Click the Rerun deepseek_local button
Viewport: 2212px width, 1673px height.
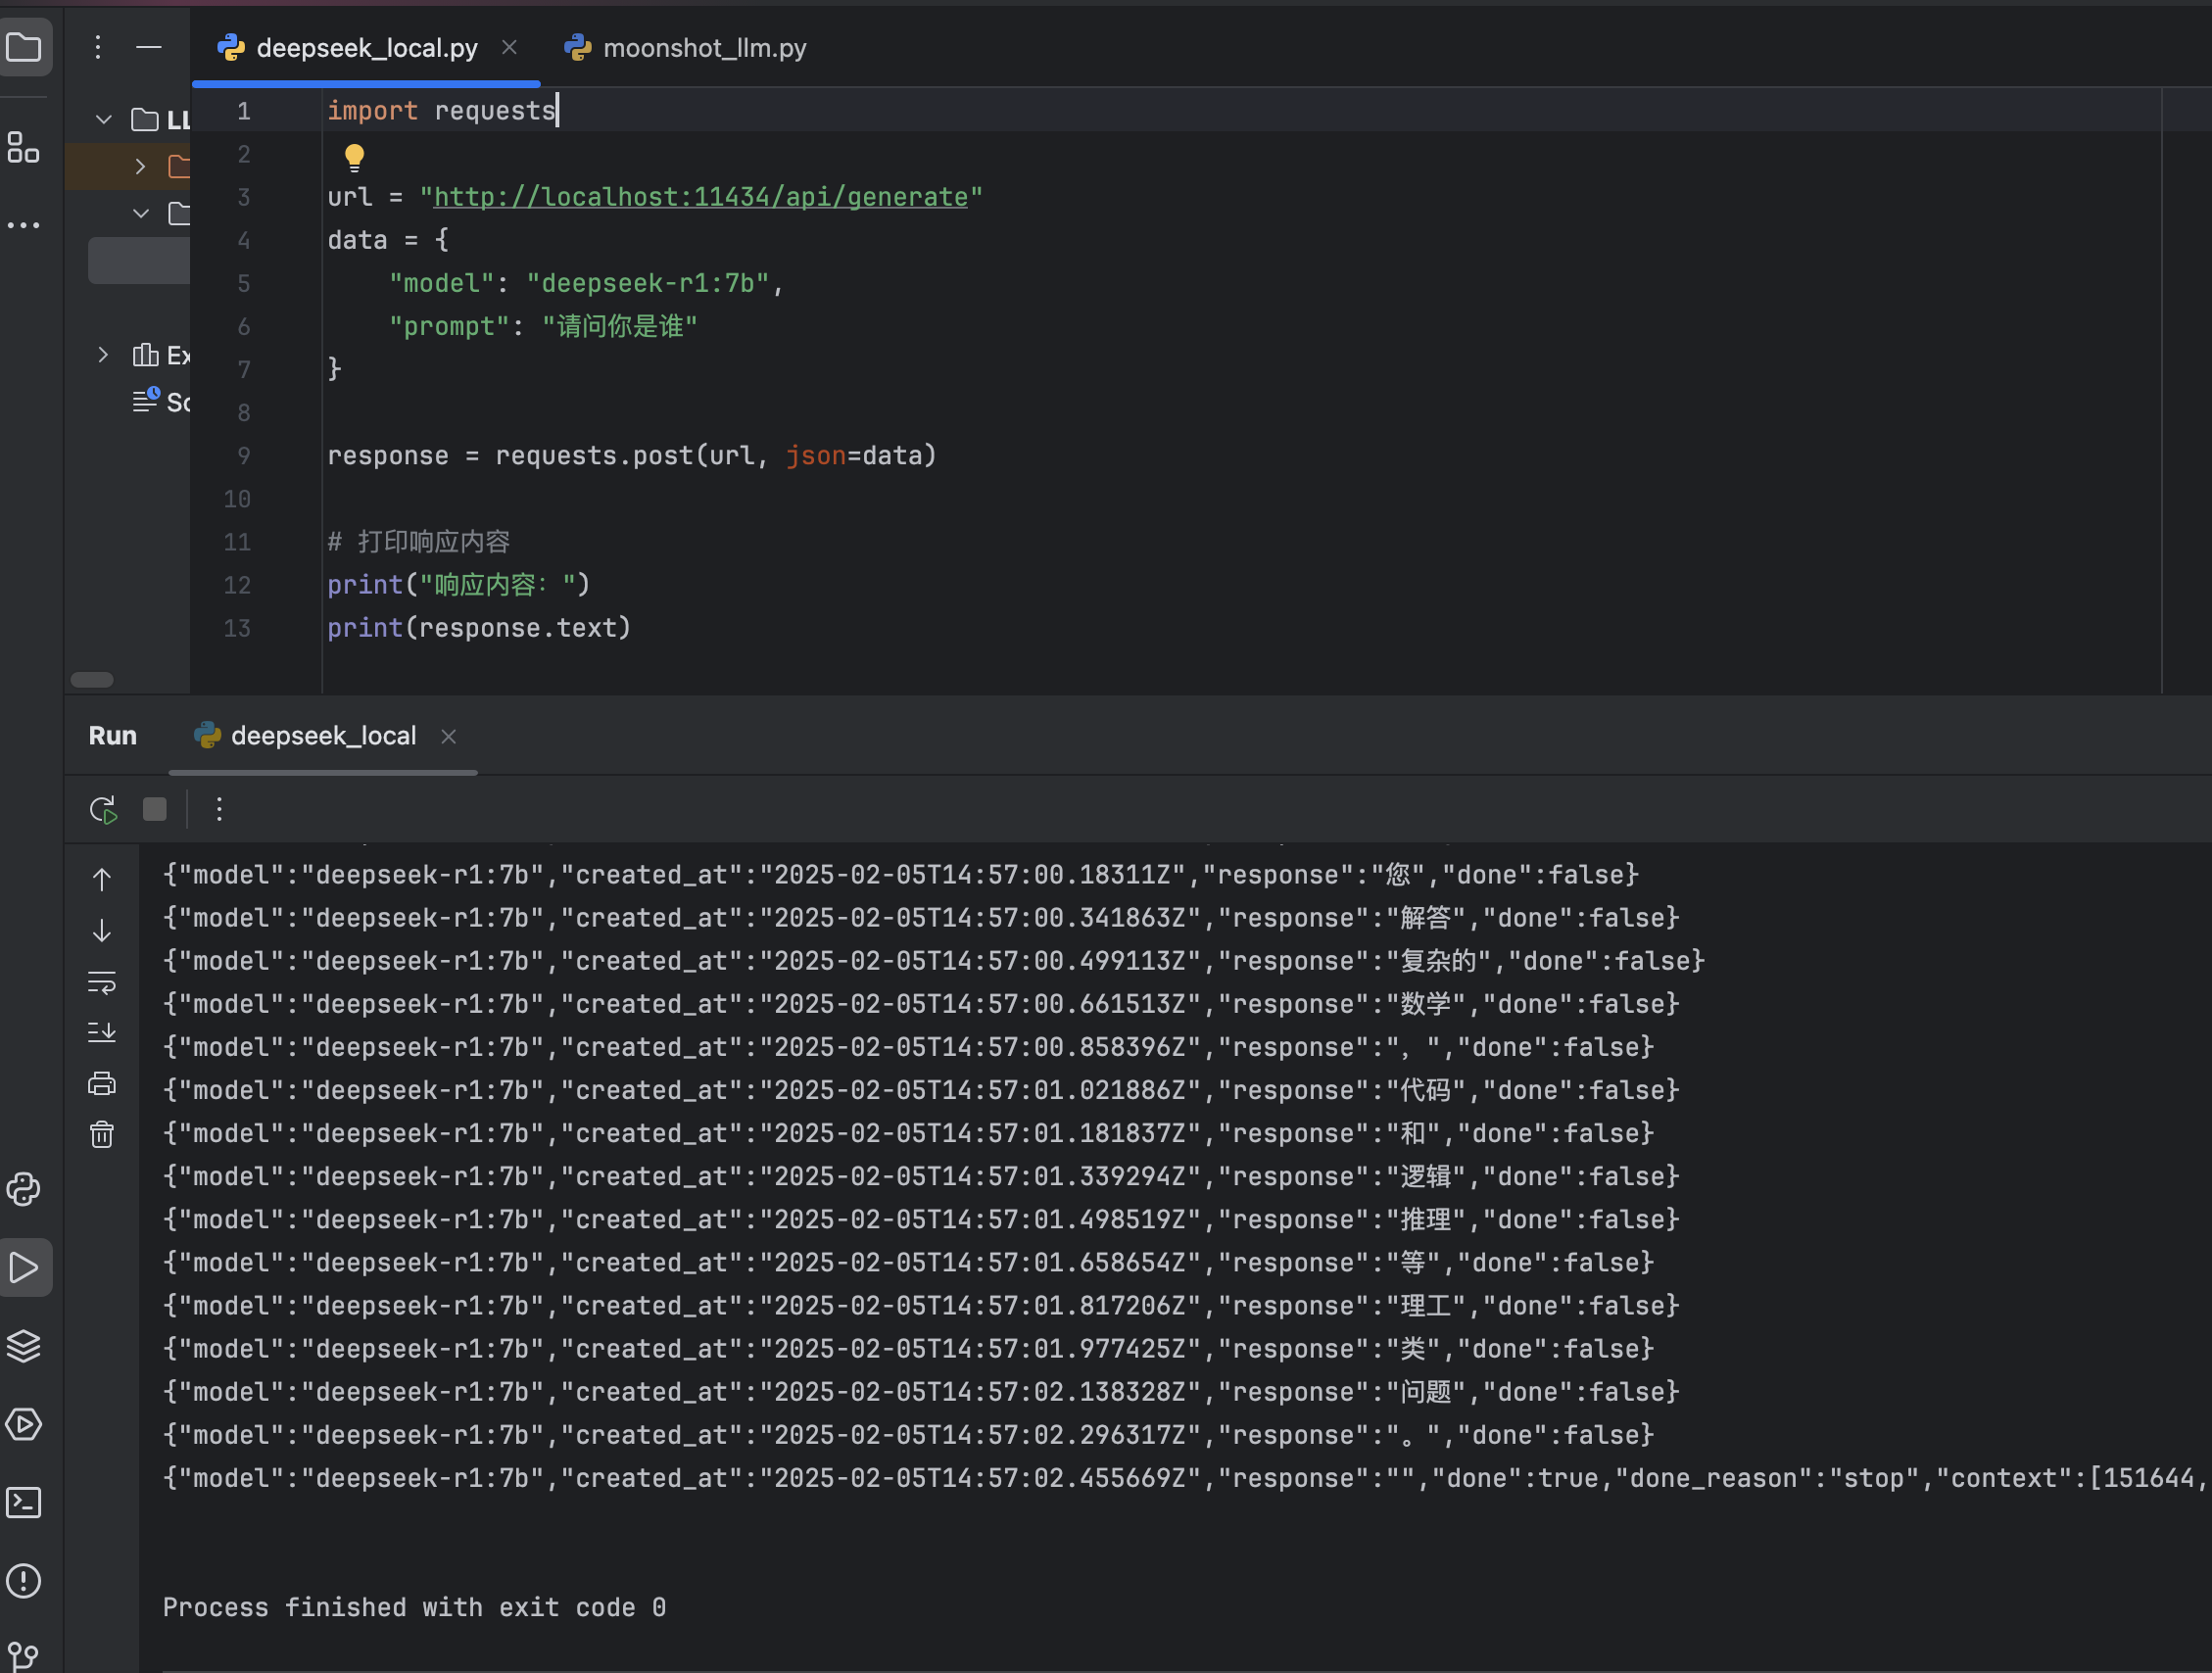click(103, 809)
